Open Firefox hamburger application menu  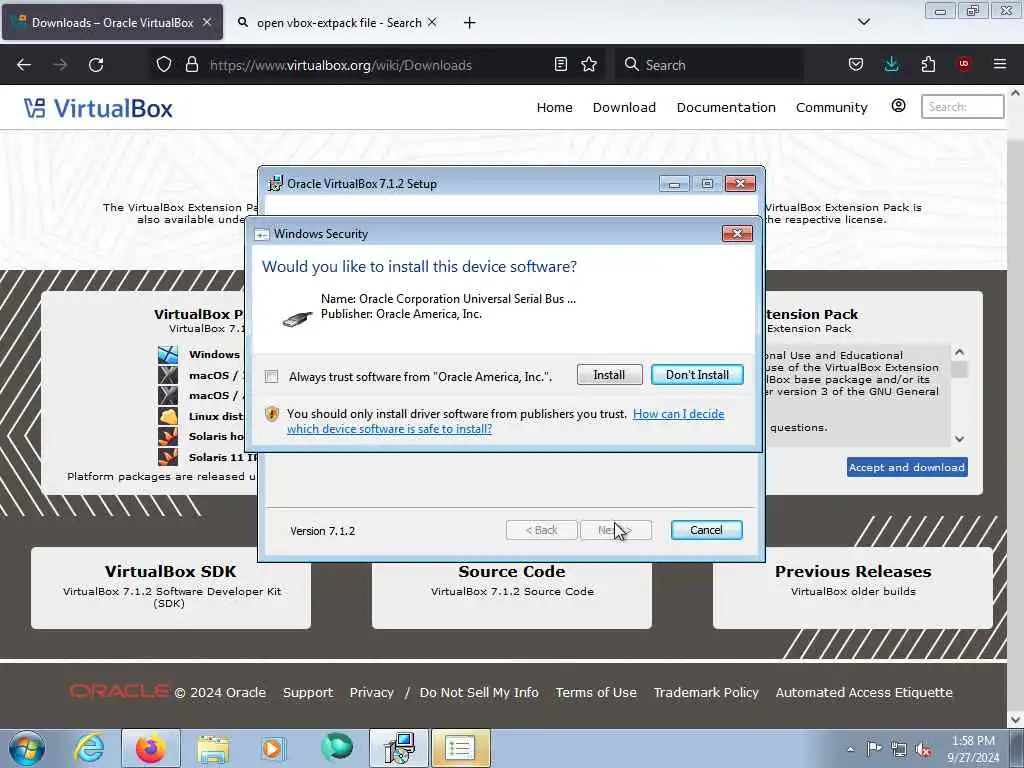[1000, 64]
